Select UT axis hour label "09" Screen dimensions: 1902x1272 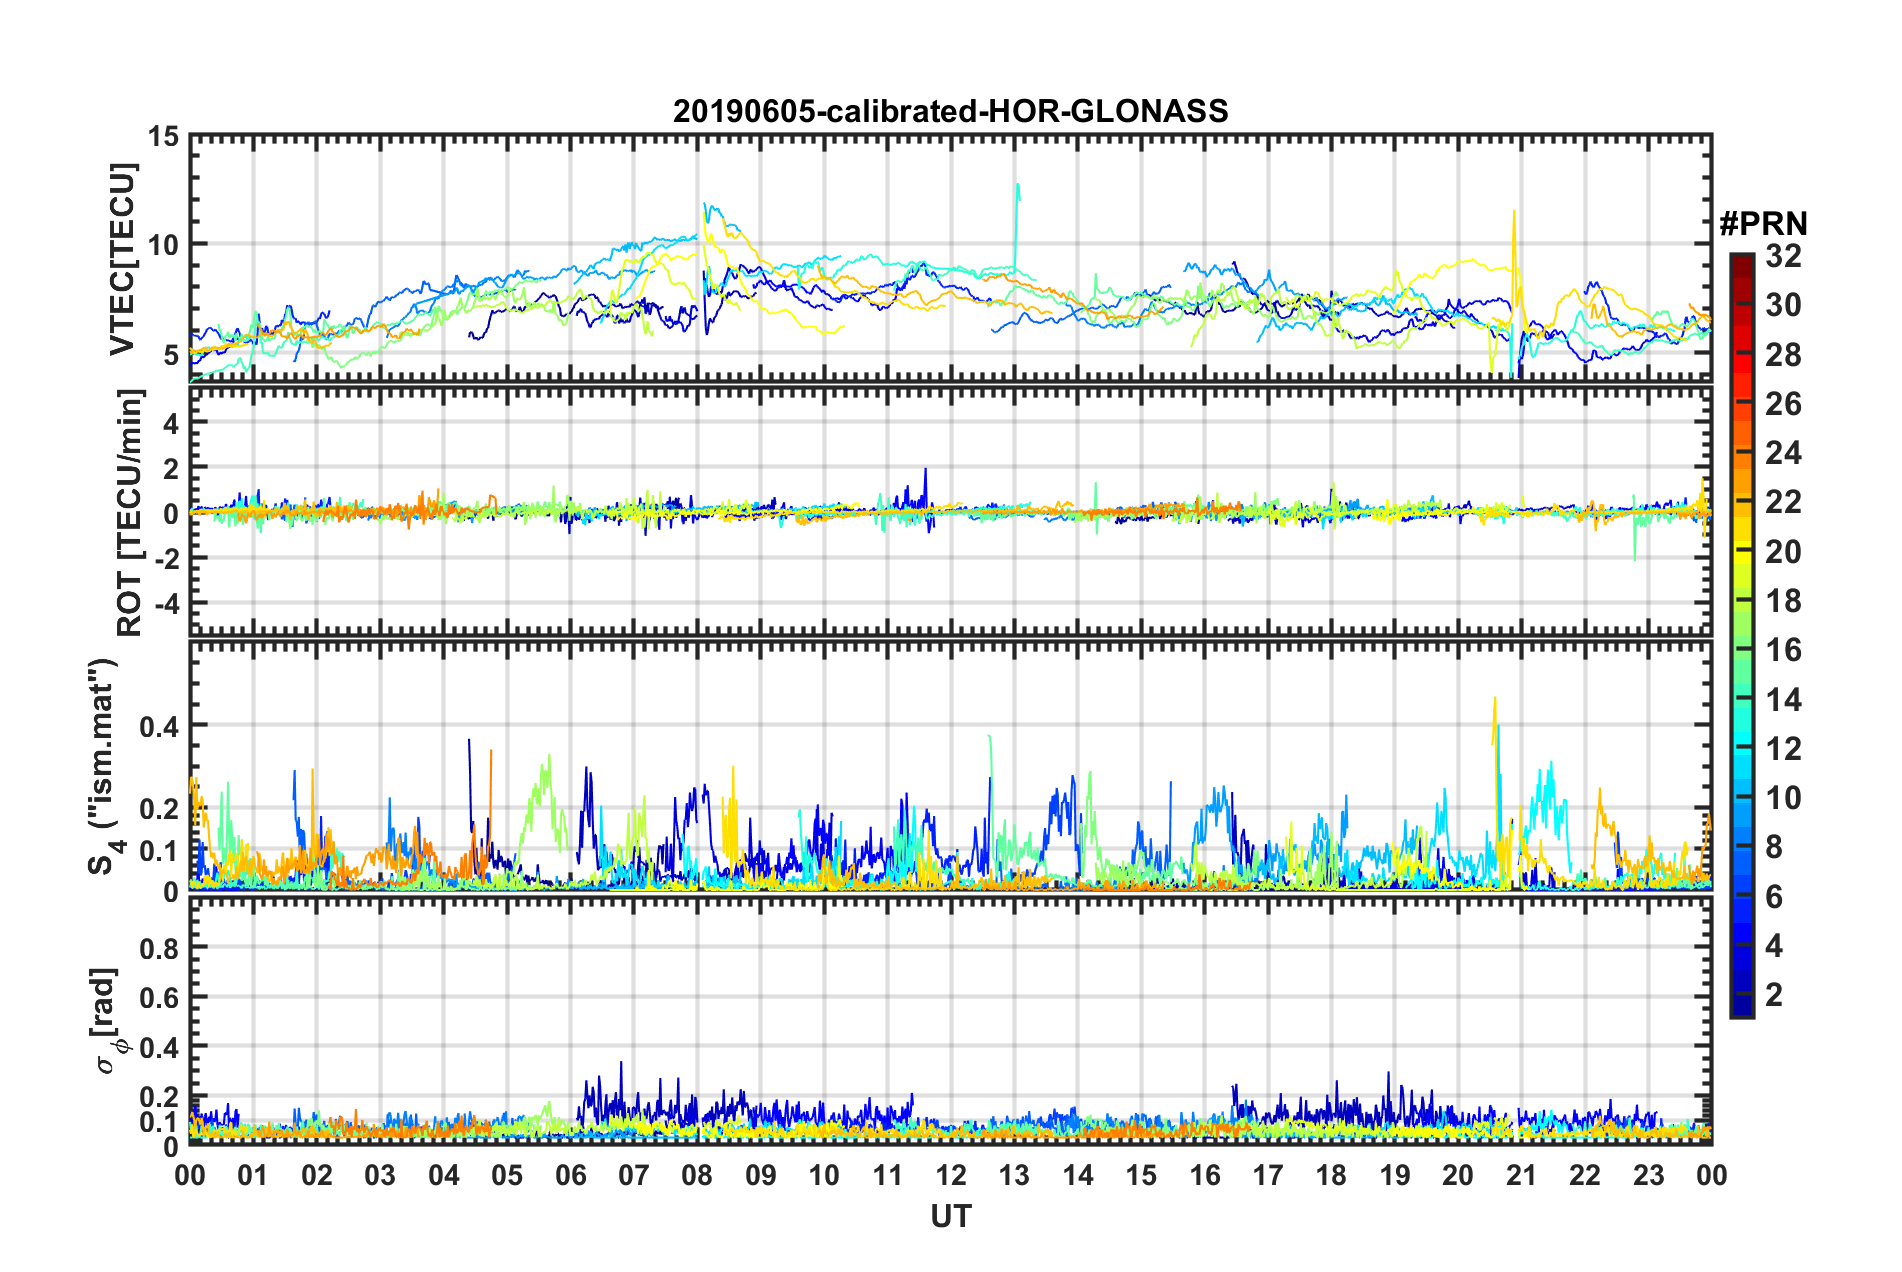(x=761, y=1176)
